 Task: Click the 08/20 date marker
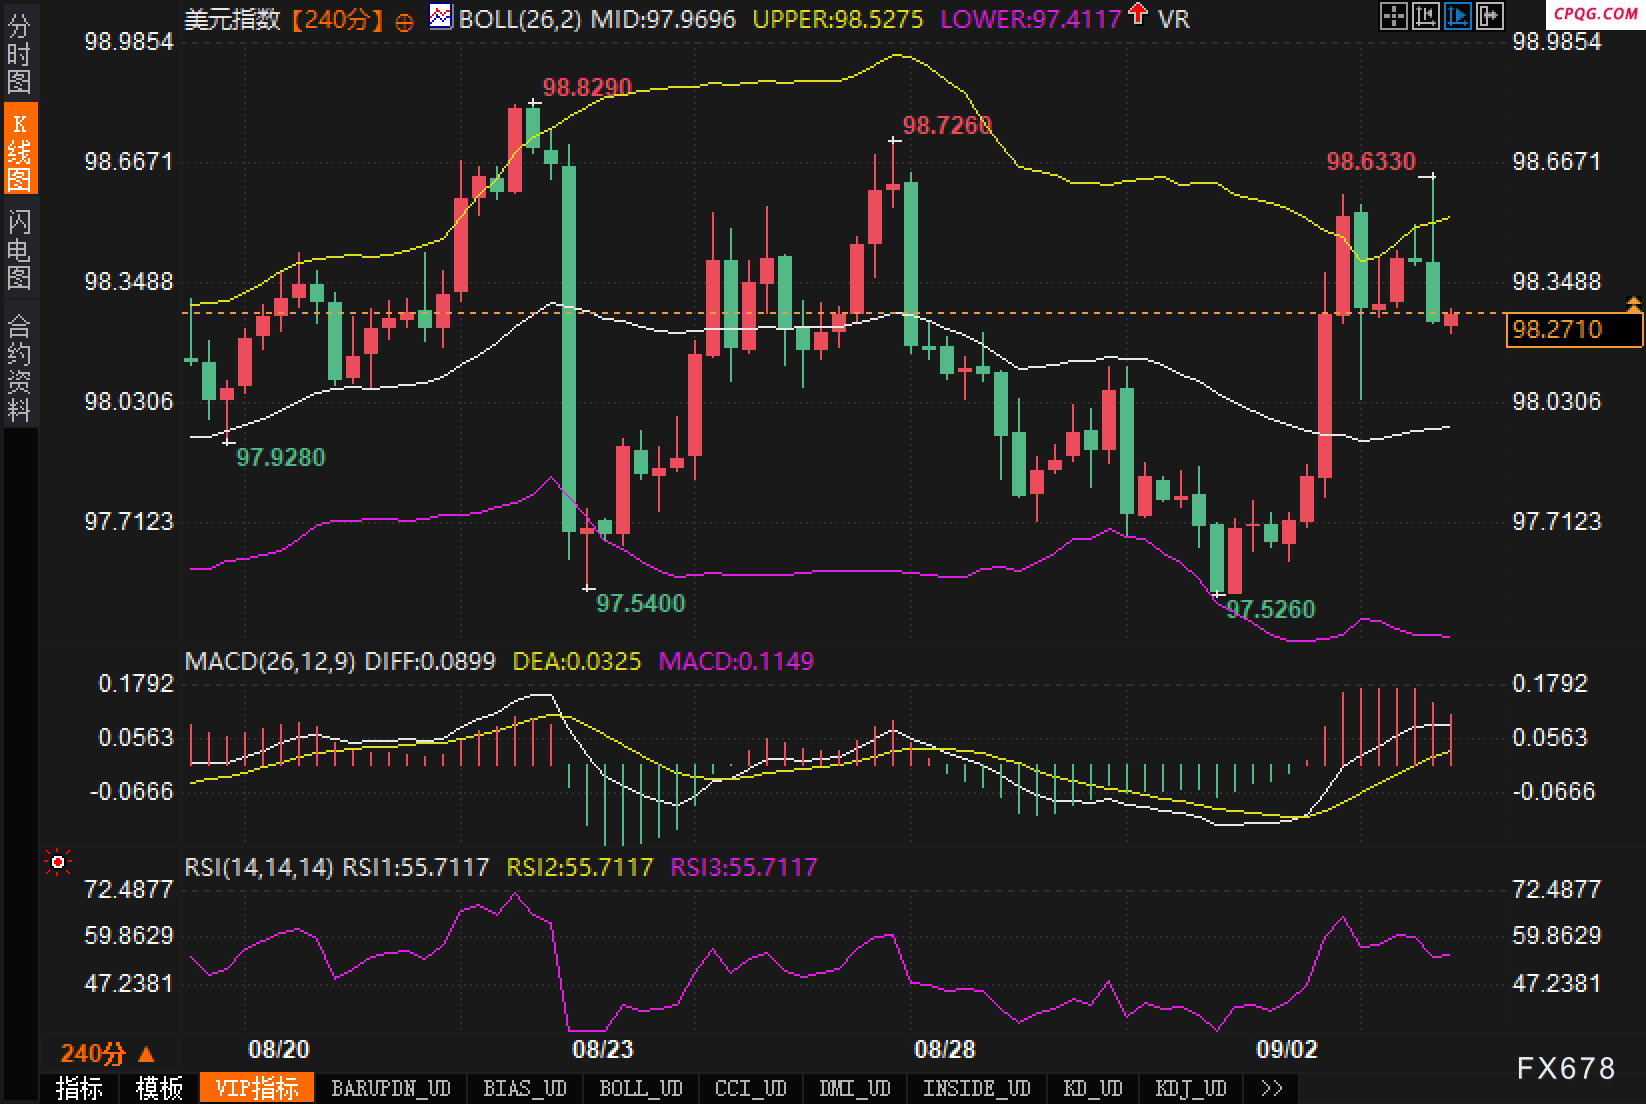pos(279,1049)
